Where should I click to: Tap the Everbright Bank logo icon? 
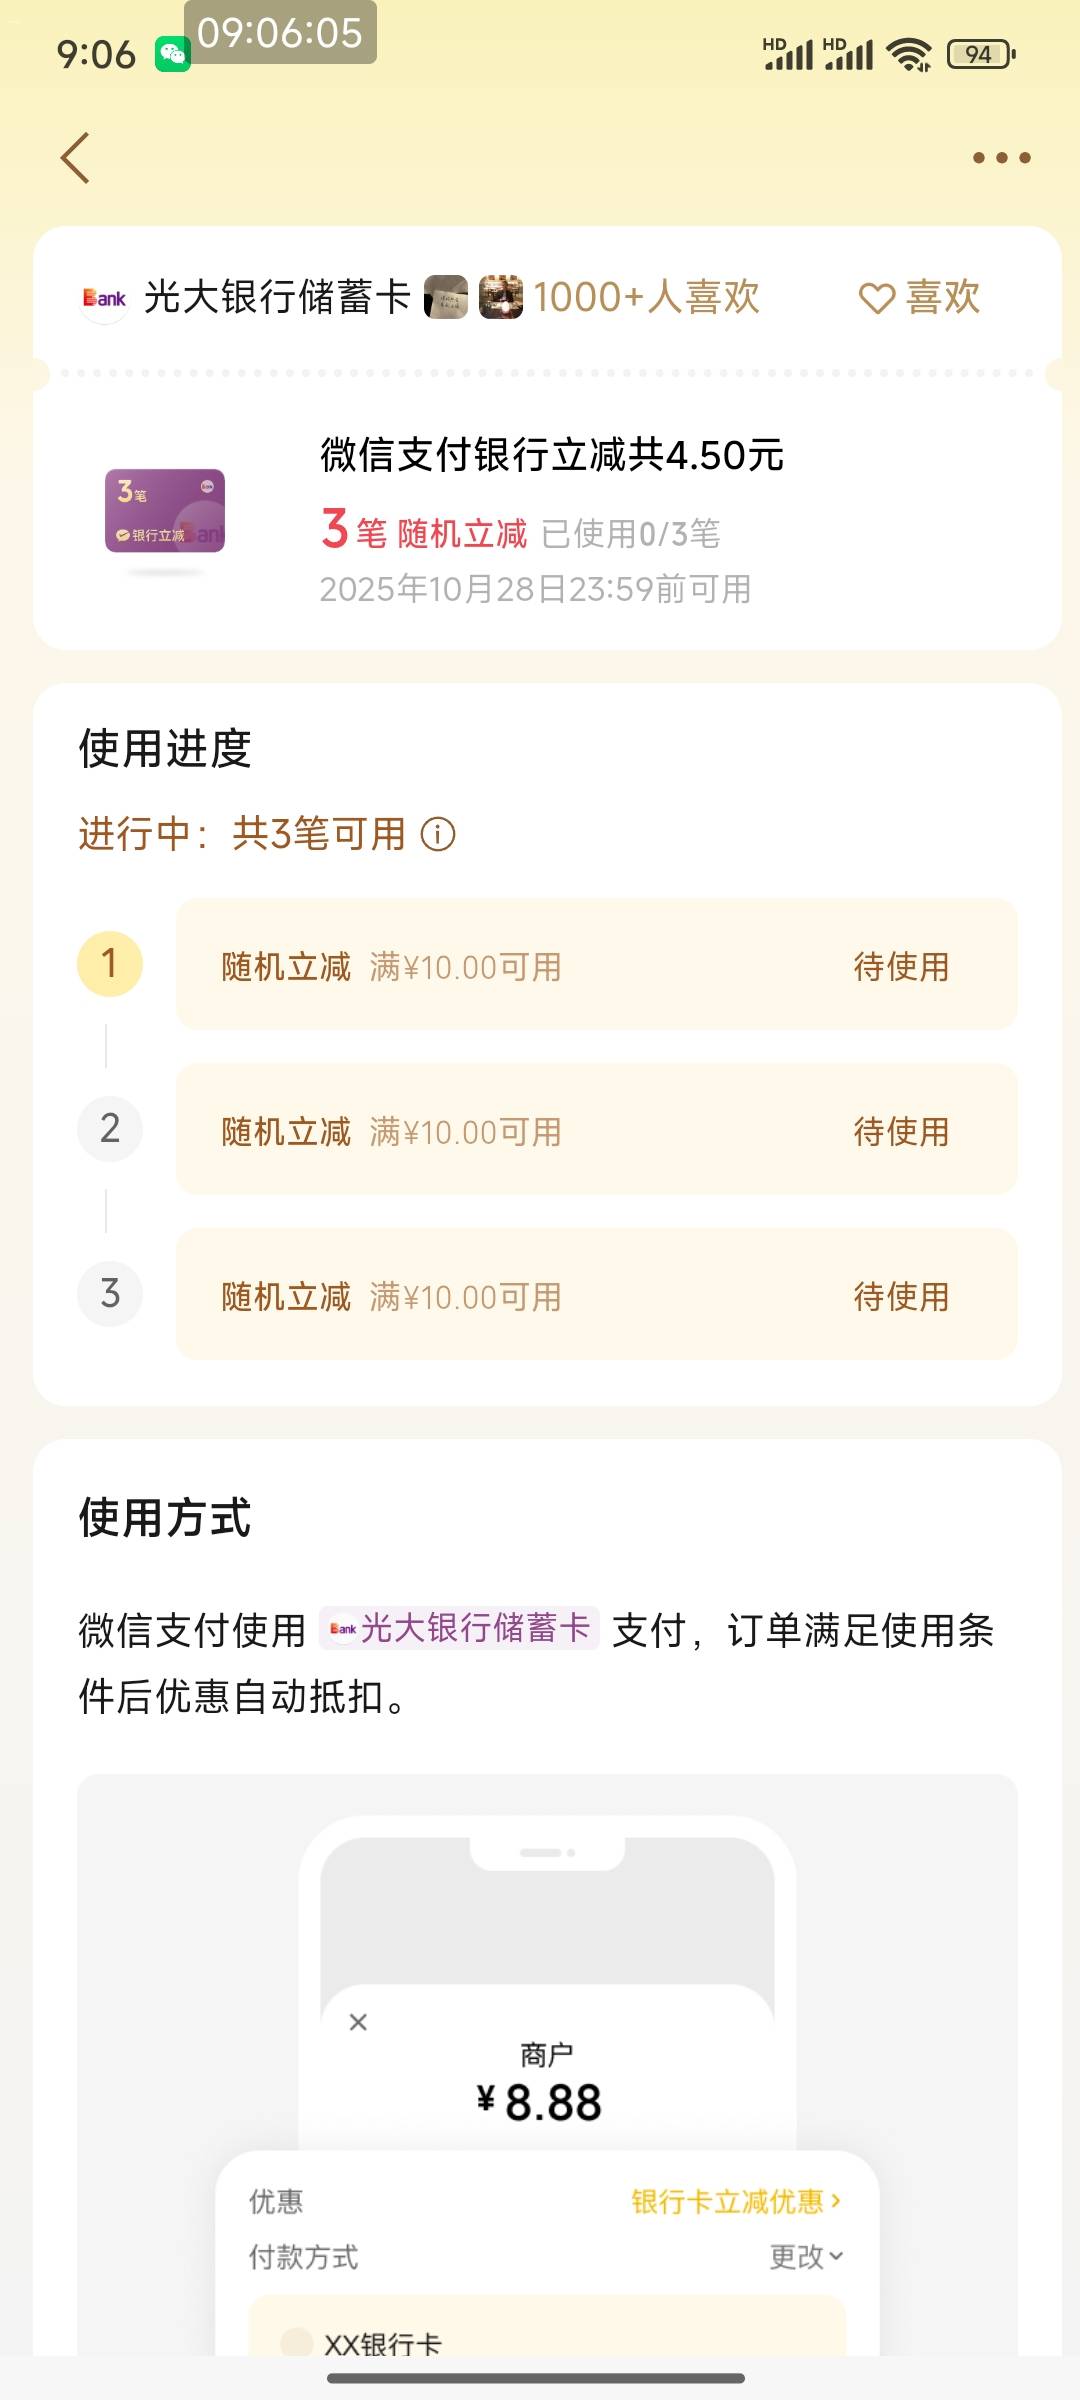(x=104, y=298)
